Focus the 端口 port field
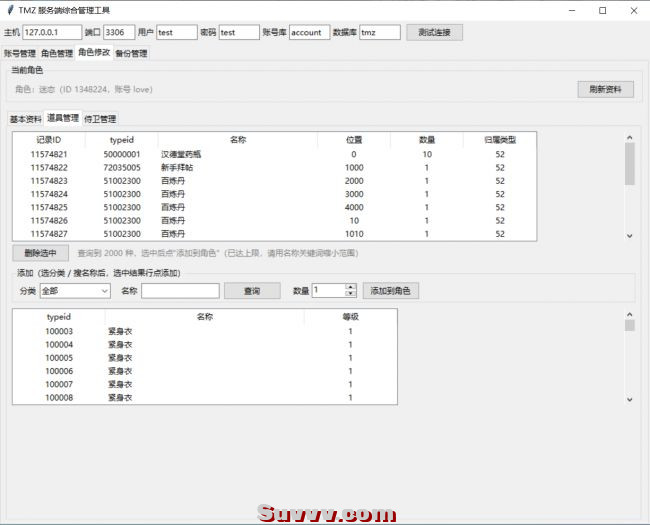 [119, 32]
